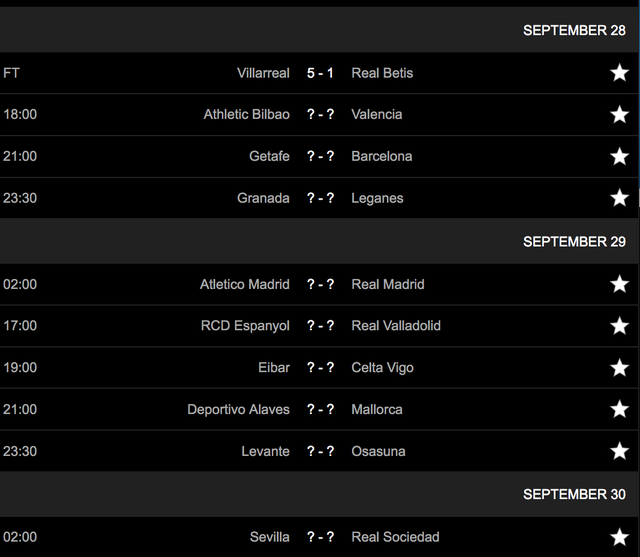
Task: Select the September 30 date header
Action: [x=574, y=494]
